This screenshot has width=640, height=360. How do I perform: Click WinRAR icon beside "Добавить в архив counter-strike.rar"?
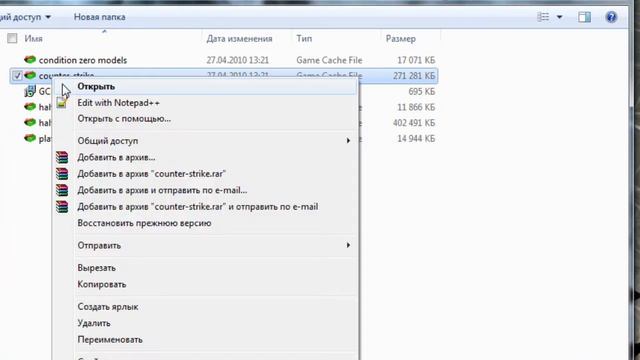62,173
